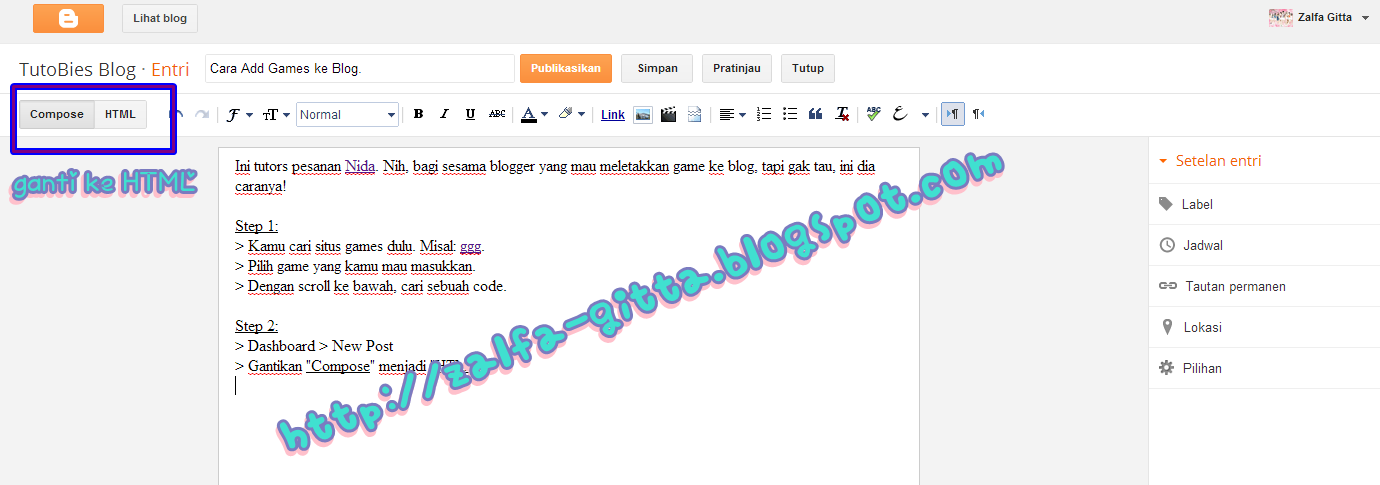Screen dimensions: 1380x485
Task: Click the redo arrow icon
Action: tap(202, 115)
